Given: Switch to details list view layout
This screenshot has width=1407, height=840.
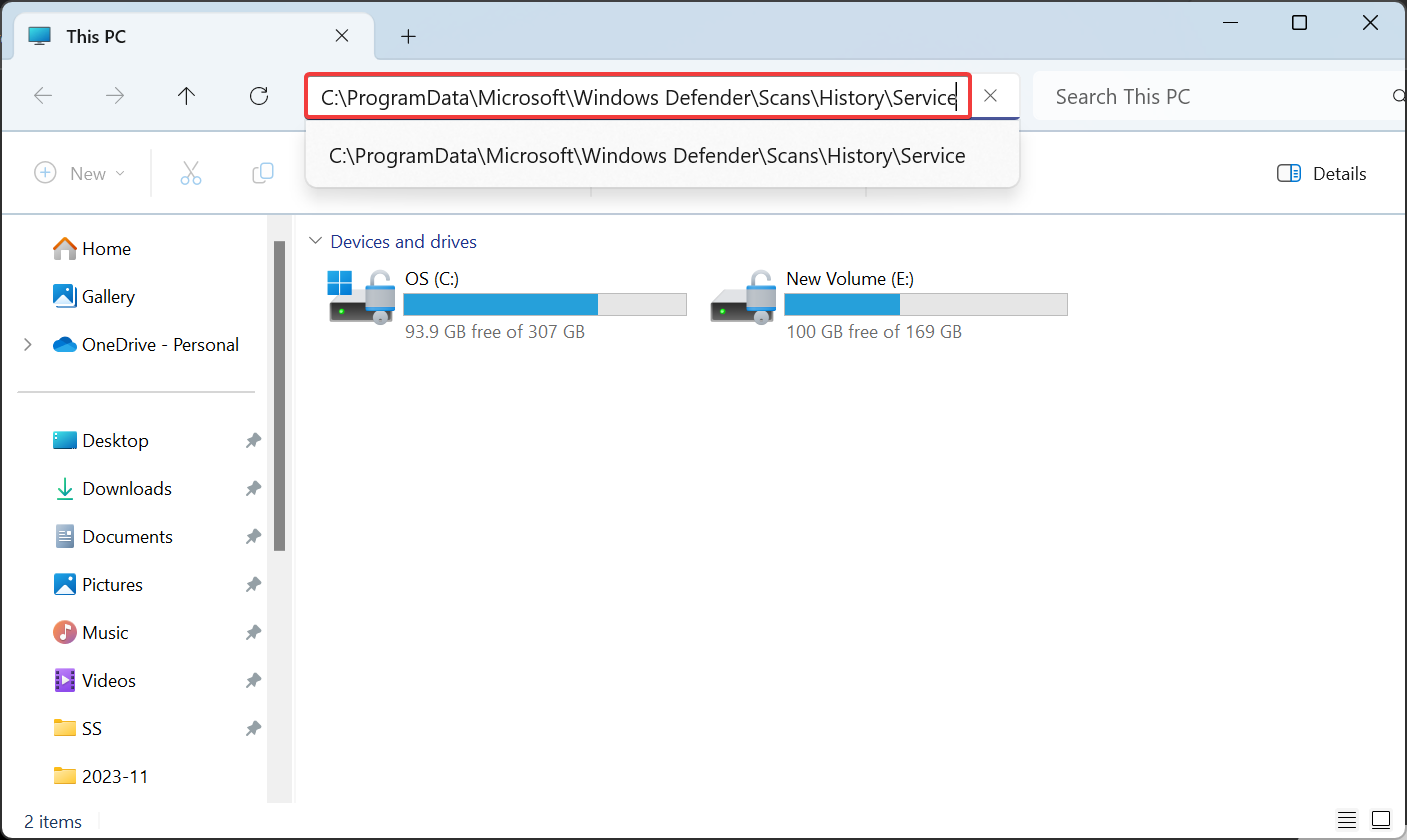Looking at the screenshot, I should pos(1347,821).
